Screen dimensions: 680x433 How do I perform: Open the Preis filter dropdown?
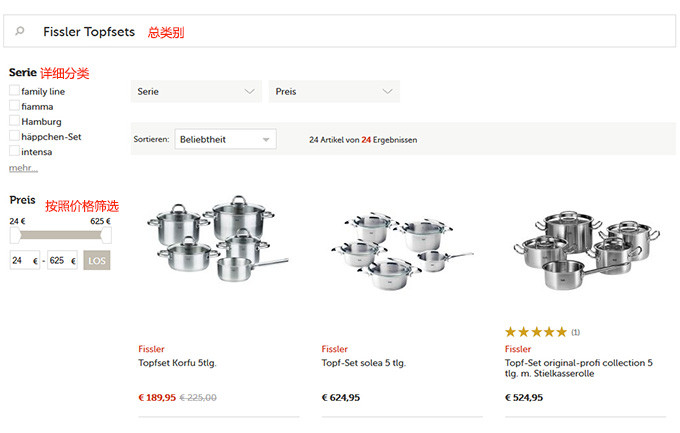pyautogui.click(x=334, y=92)
